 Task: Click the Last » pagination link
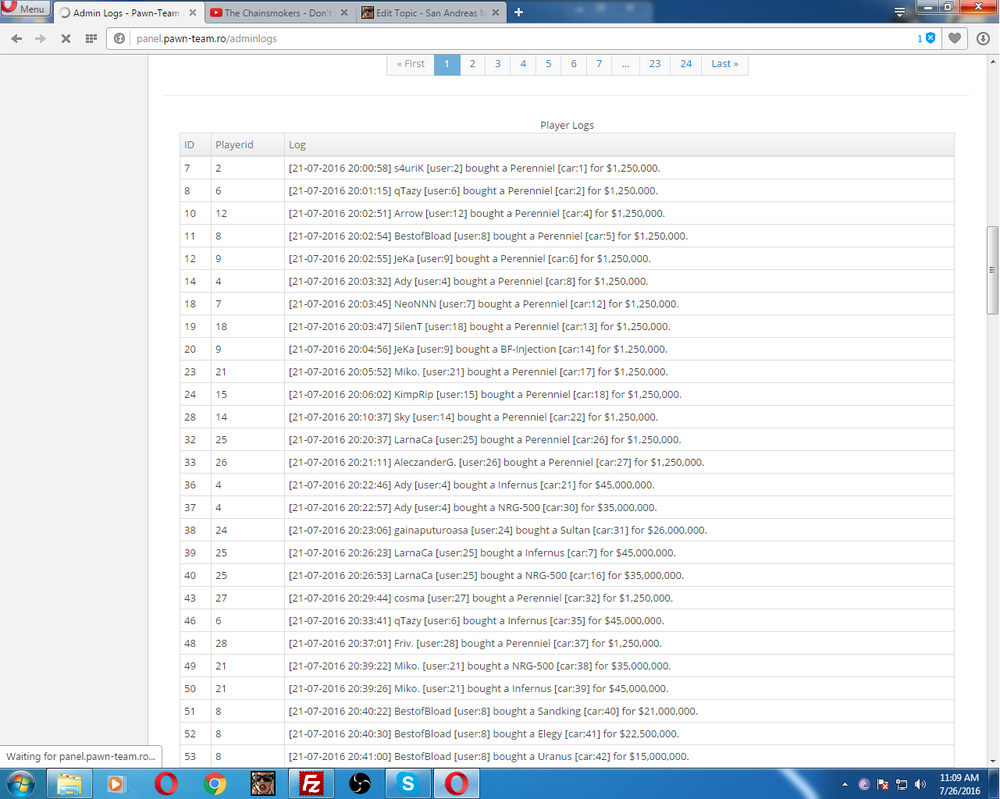tap(725, 64)
